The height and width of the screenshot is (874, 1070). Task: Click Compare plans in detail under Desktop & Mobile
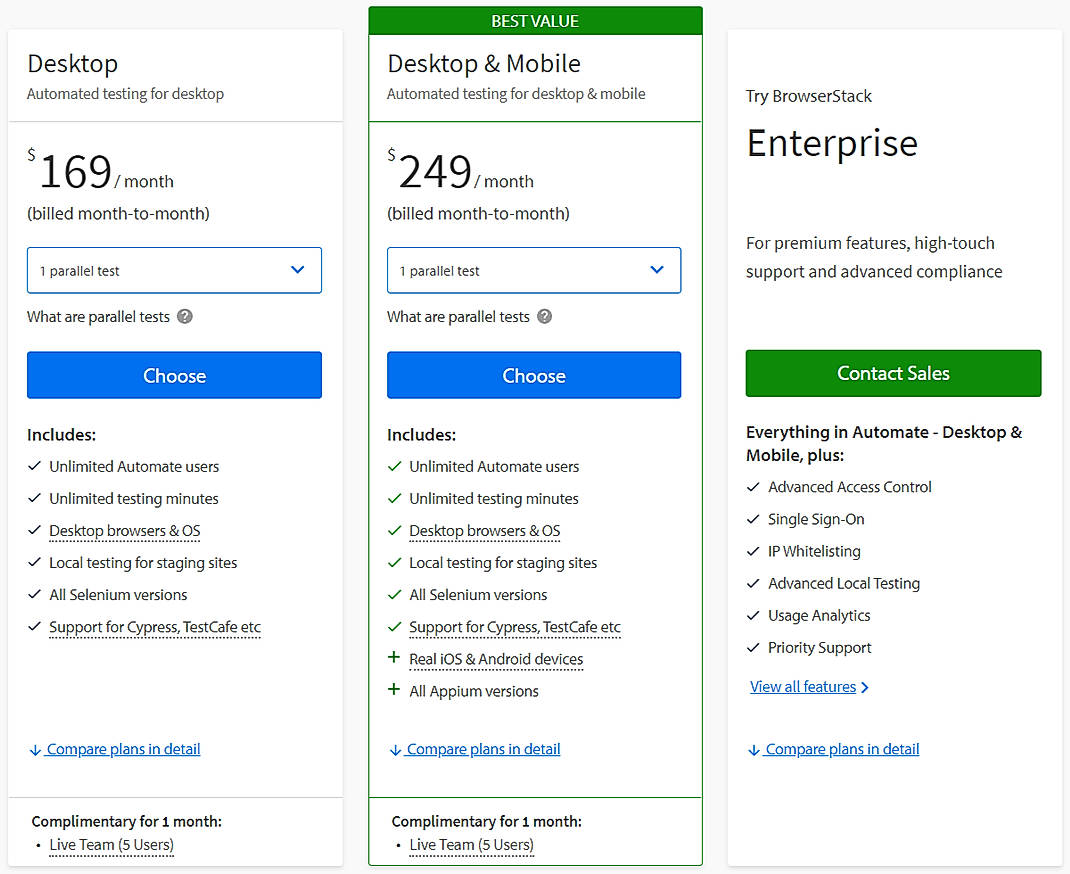(475, 749)
